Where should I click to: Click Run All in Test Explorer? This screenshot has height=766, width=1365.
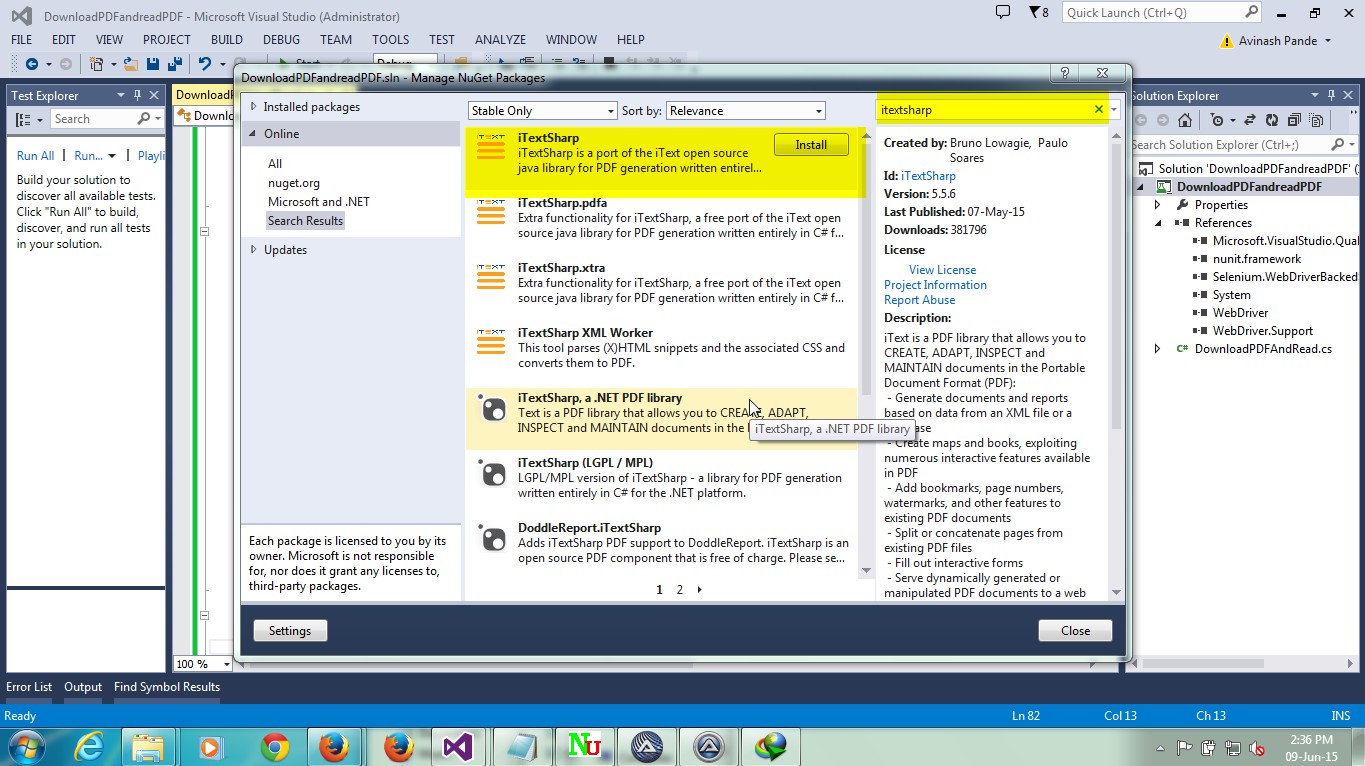point(35,156)
